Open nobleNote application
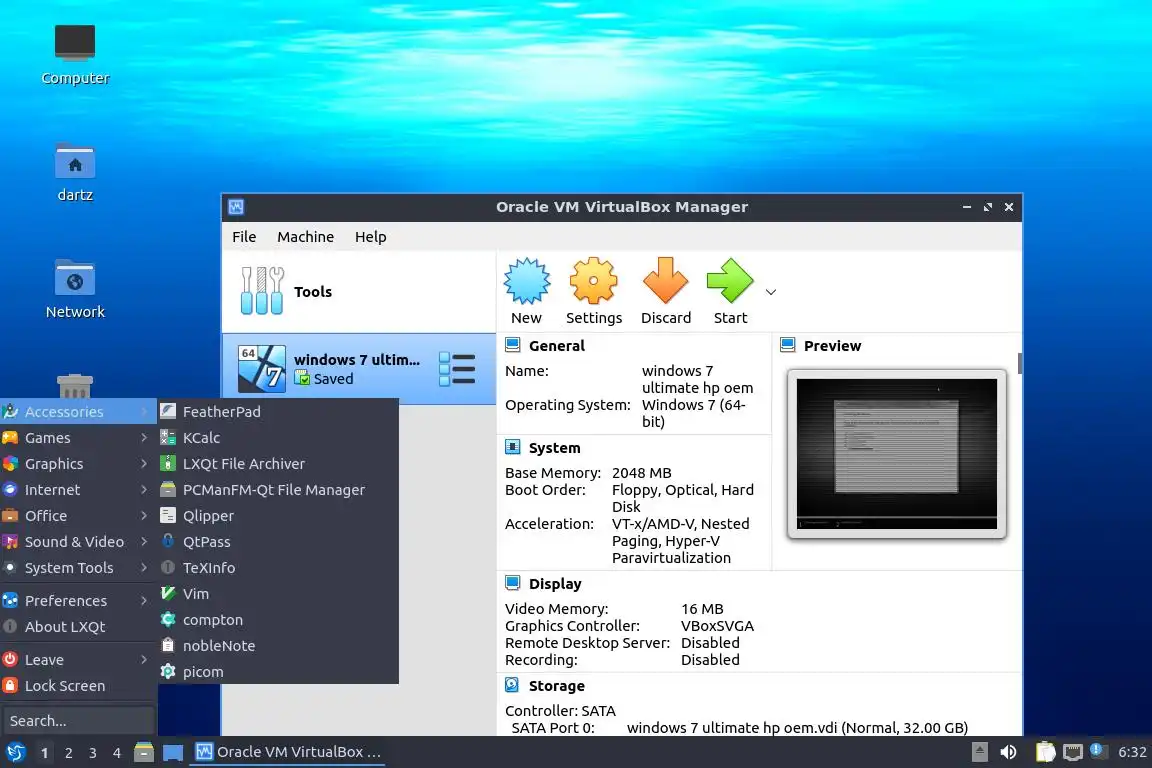The height and width of the screenshot is (768, 1152). click(278, 645)
